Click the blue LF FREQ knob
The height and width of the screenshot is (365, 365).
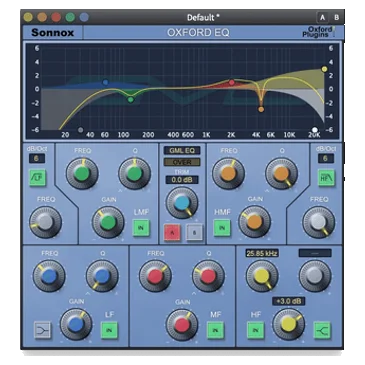coord(49,276)
